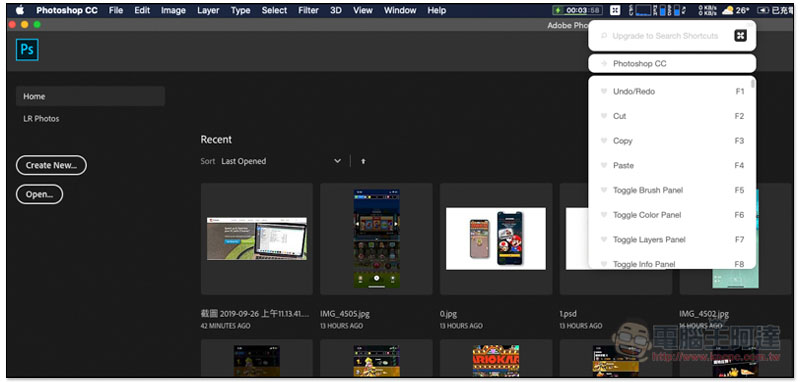800x382 pixels.
Task: Open the IMG_4505.jpg recent thumbnail
Action: pyautogui.click(x=377, y=239)
